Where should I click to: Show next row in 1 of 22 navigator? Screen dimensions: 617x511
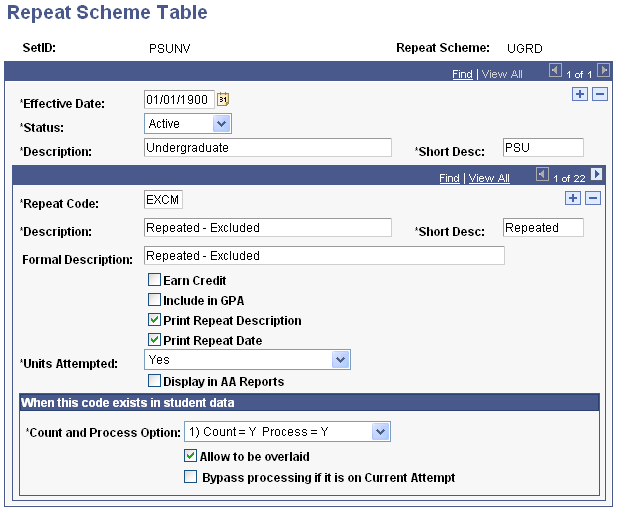coord(597,174)
